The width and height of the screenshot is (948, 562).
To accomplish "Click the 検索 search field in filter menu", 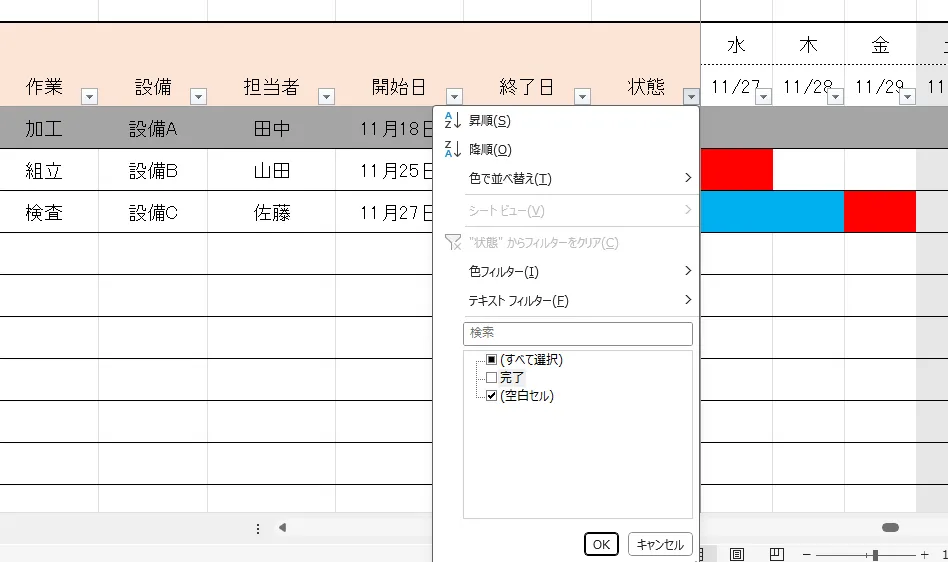I will [577, 334].
